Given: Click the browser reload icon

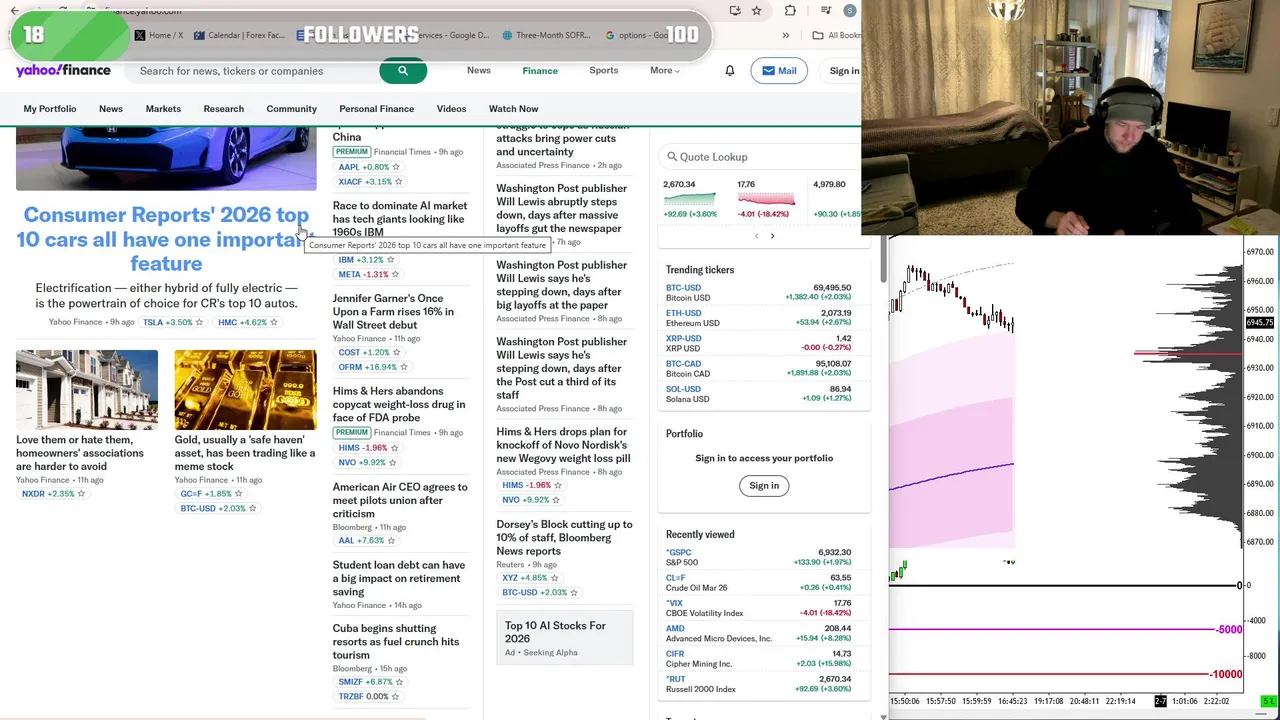Looking at the screenshot, I should click(62, 11).
